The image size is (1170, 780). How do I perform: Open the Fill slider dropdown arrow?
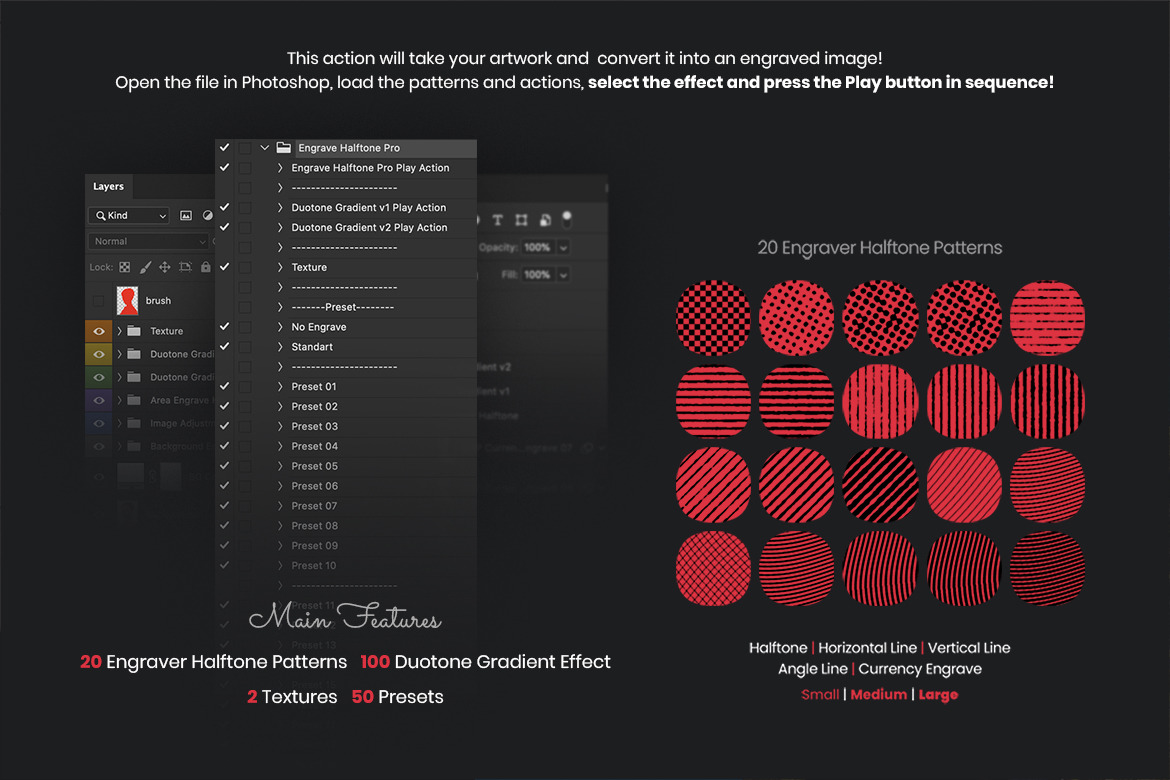click(x=563, y=275)
